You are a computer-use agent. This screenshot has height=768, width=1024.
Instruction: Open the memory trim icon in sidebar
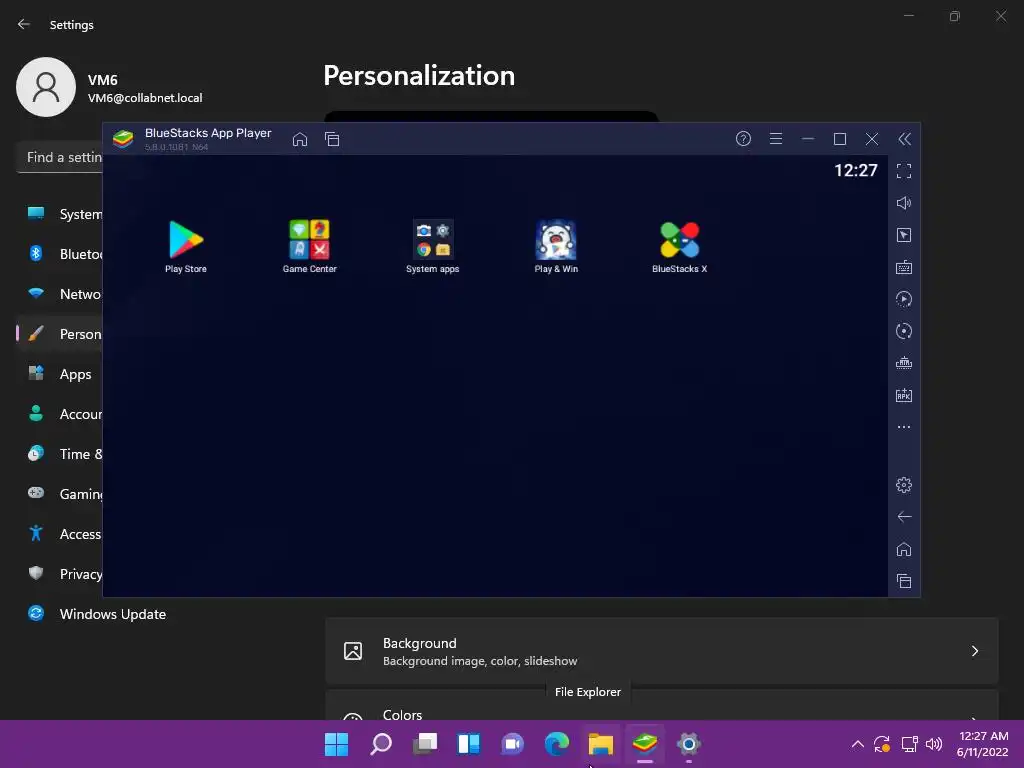pyautogui.click(x=904, y=363)
